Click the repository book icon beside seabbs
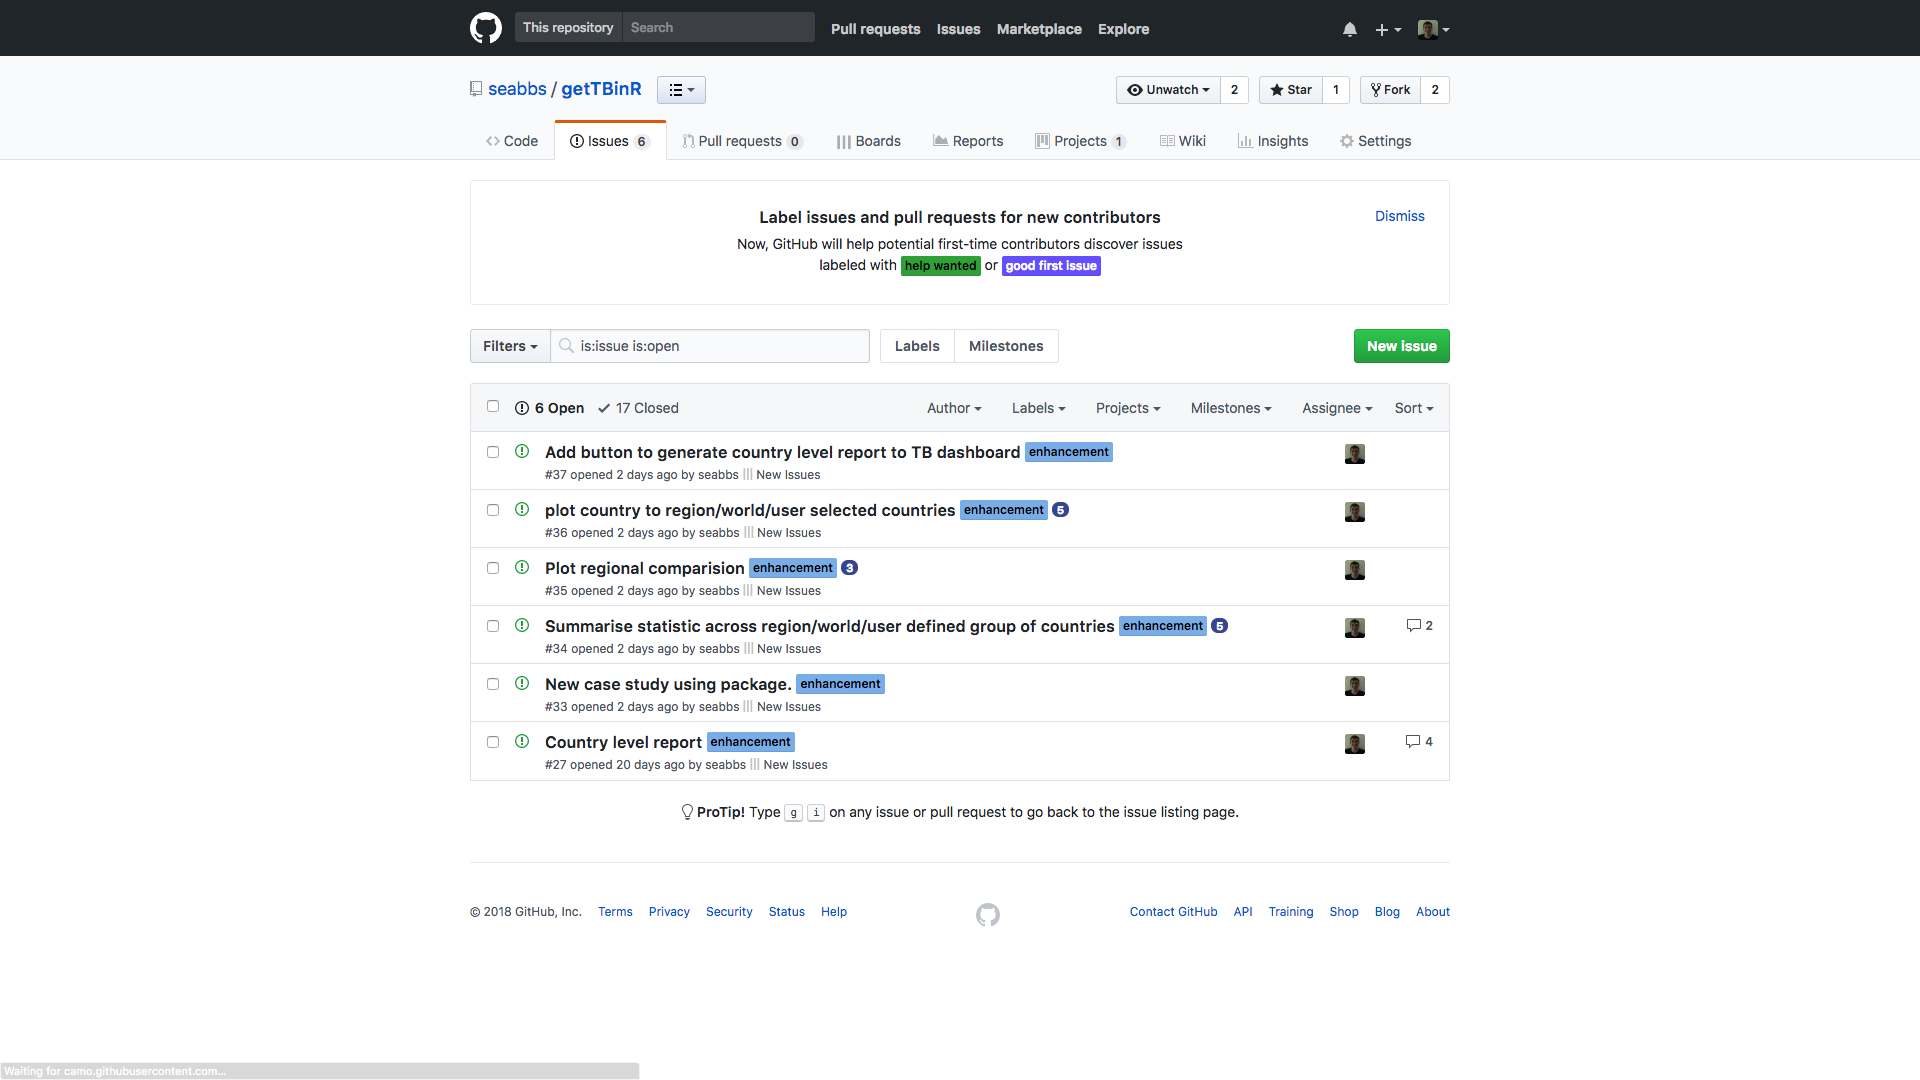 tap(476, 89)
